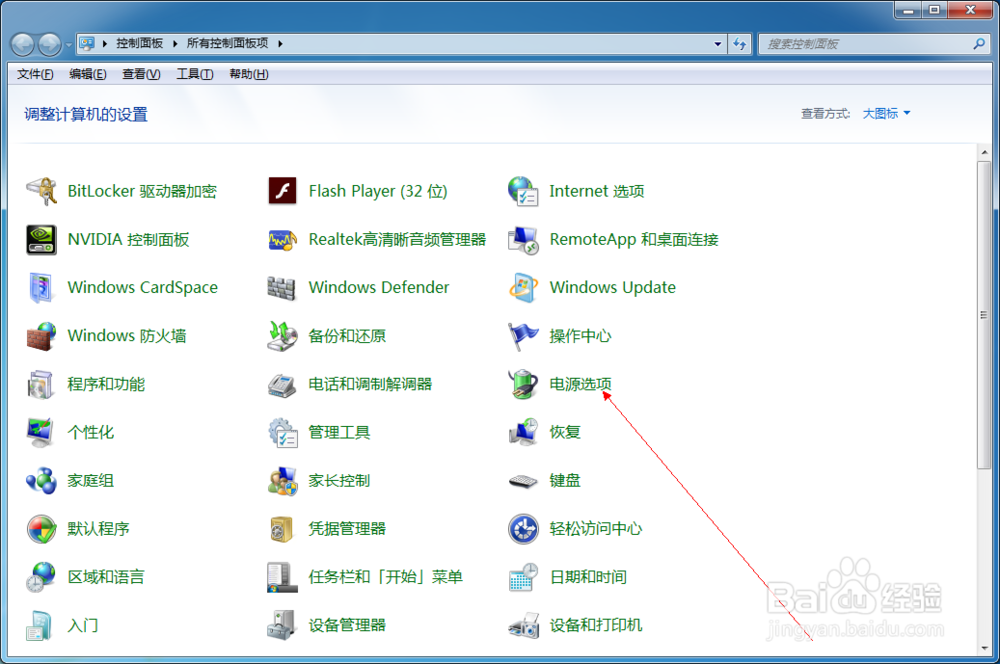Click the 区域和语言 globe icon

(41, 577)
